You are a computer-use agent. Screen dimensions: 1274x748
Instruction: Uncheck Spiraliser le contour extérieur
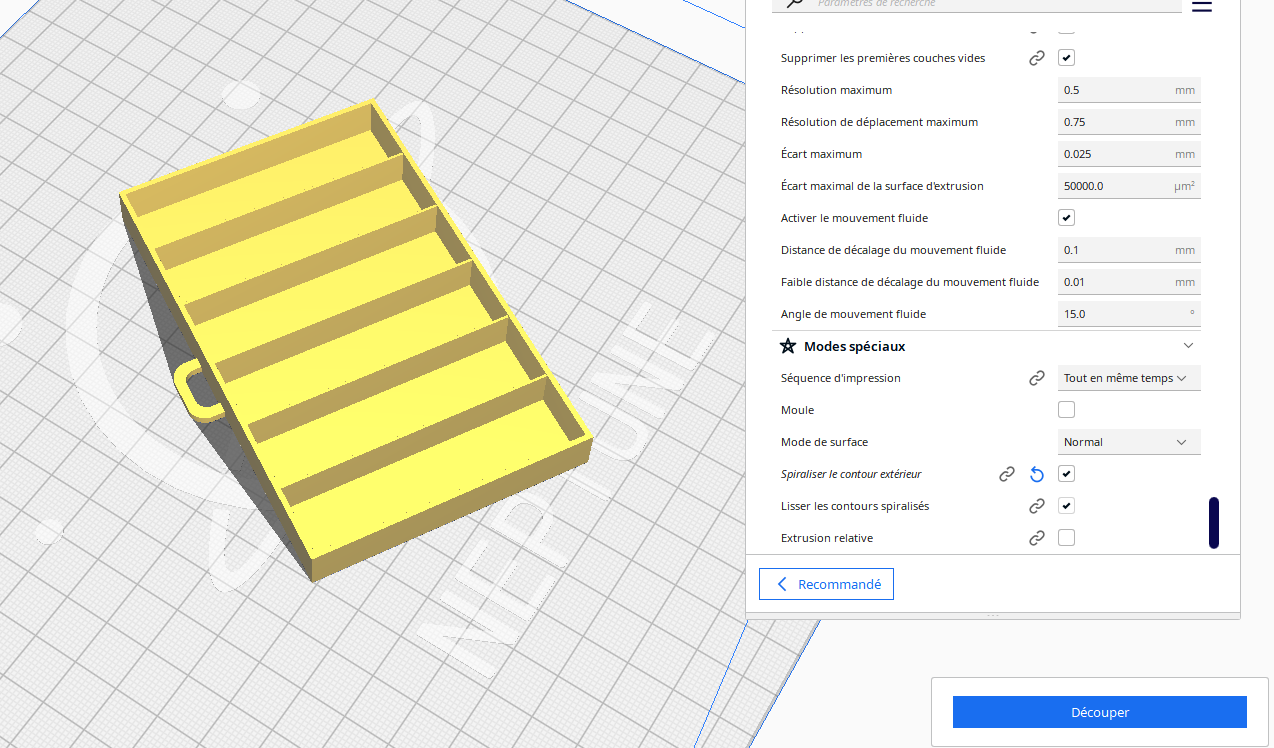1066,474
